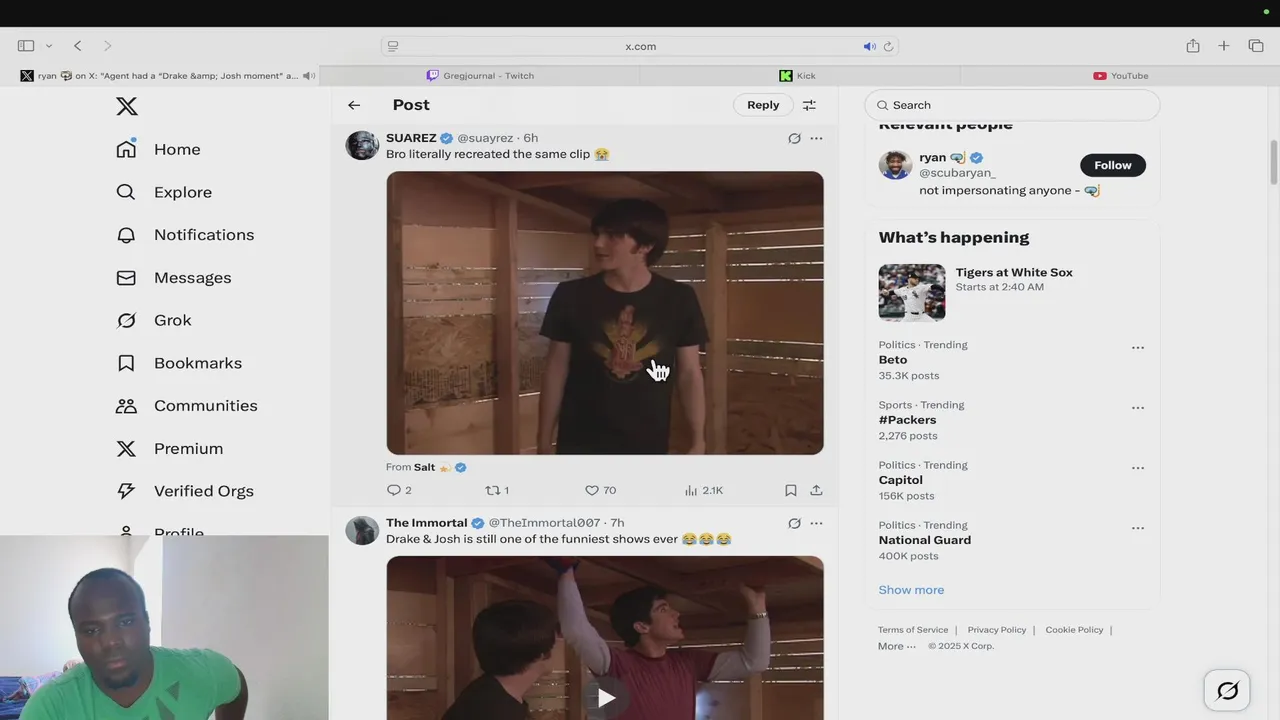
Task: Open reply sorting filter icon
Action: (x=809, y=105)
